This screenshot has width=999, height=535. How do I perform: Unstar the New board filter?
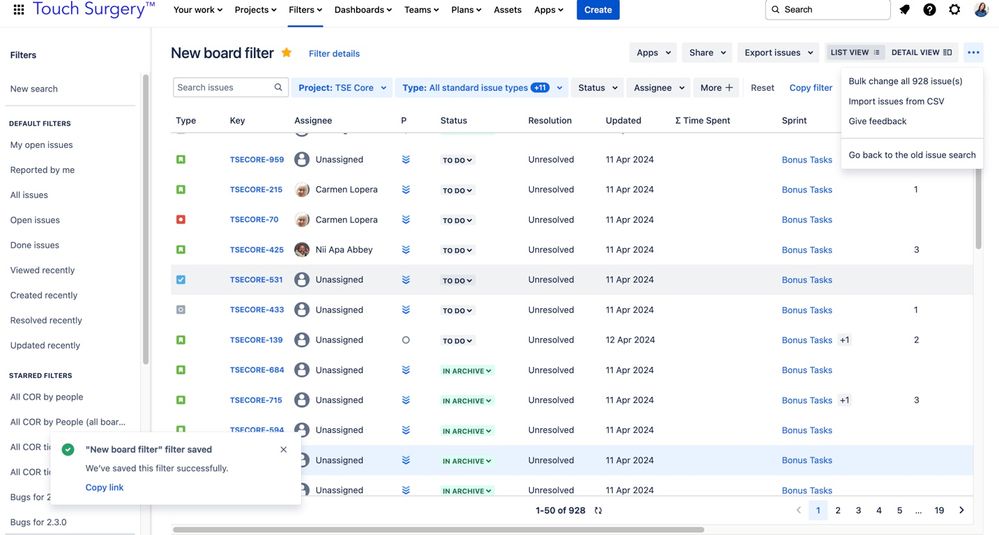click(x=287, y=53)
